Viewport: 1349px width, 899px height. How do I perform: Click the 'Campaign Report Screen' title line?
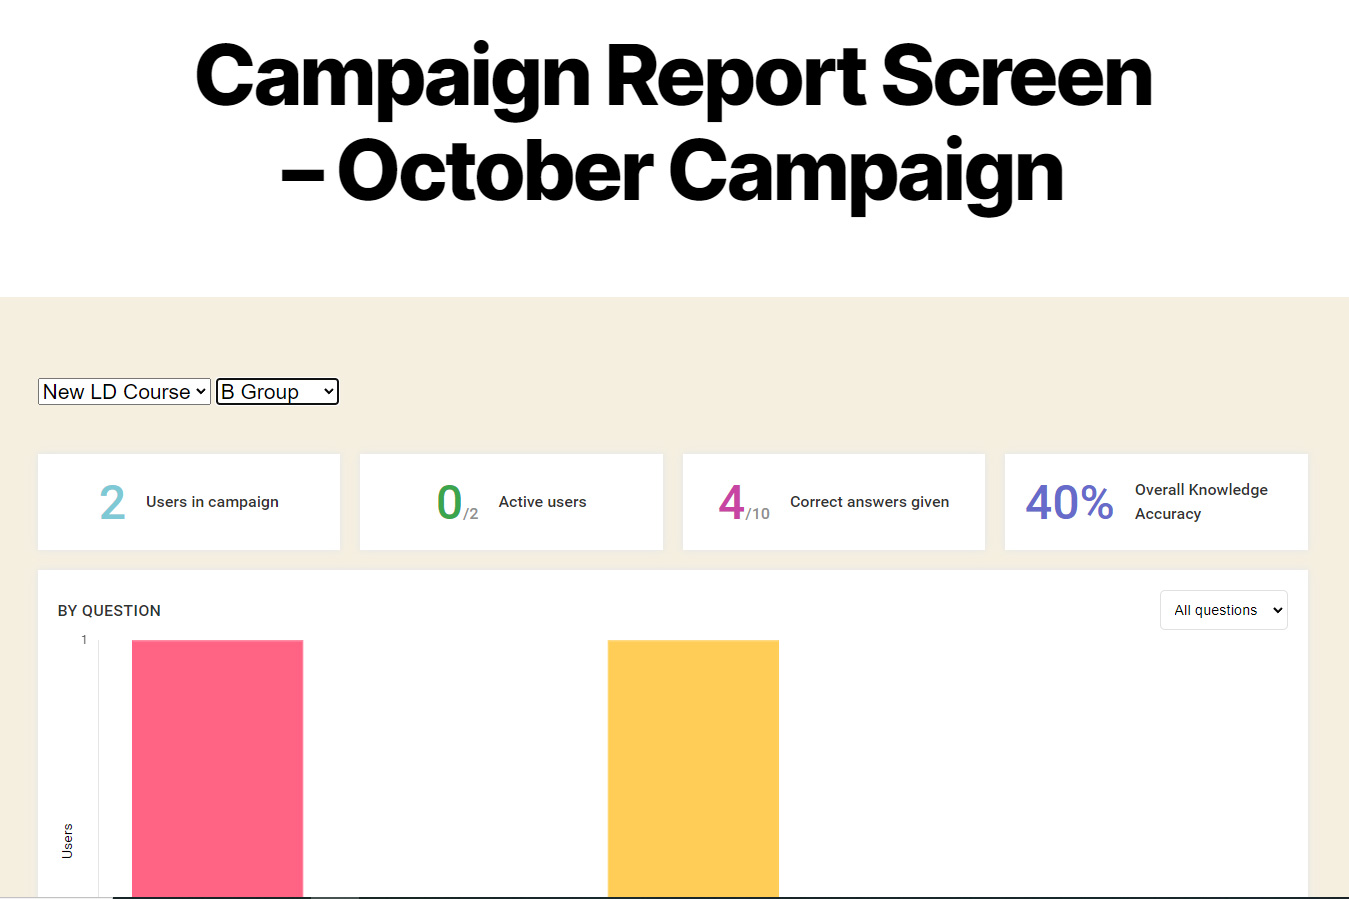[674, 77]
